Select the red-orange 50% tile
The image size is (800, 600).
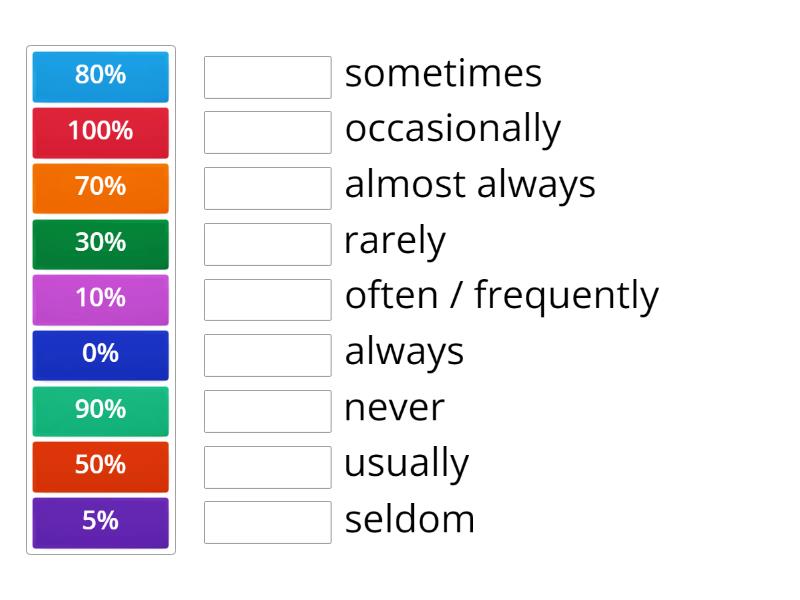tap(100, 466)
